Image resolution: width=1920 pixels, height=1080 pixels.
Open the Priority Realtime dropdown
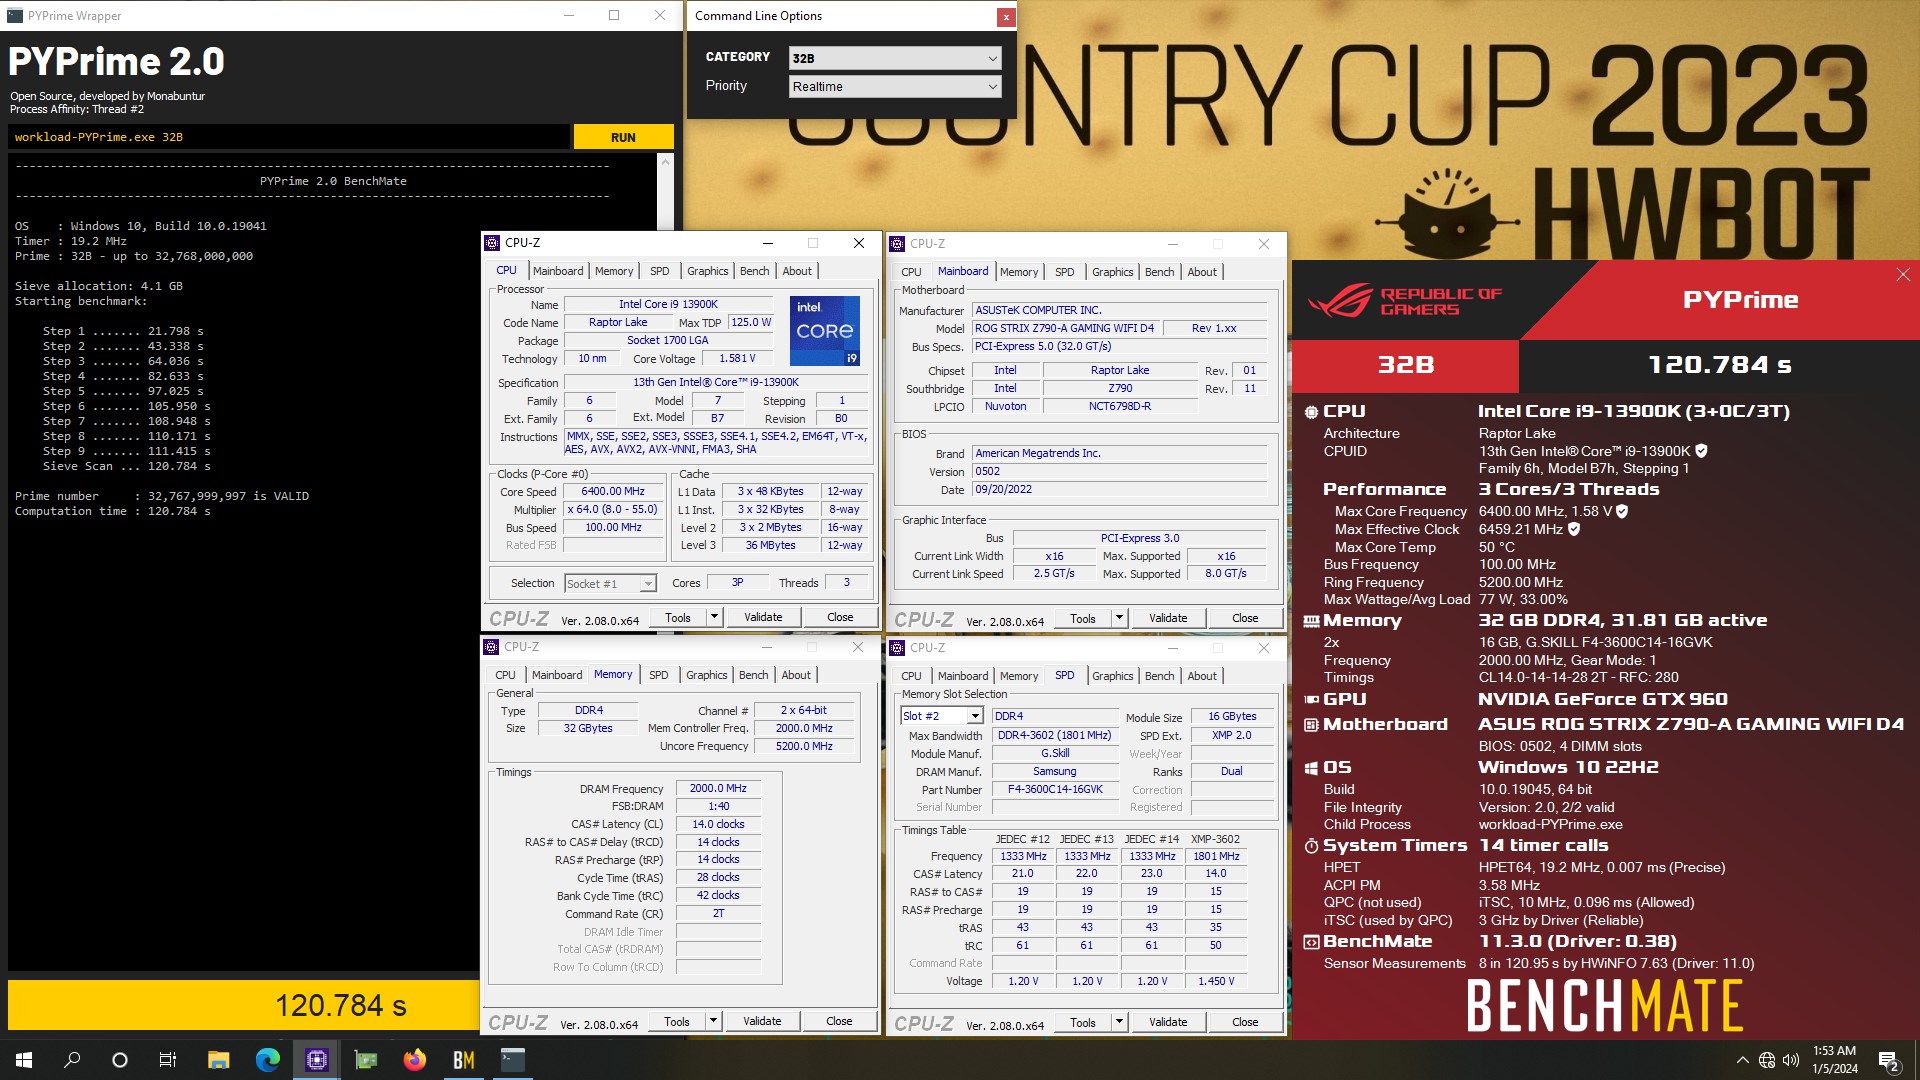tap(894, 87)
